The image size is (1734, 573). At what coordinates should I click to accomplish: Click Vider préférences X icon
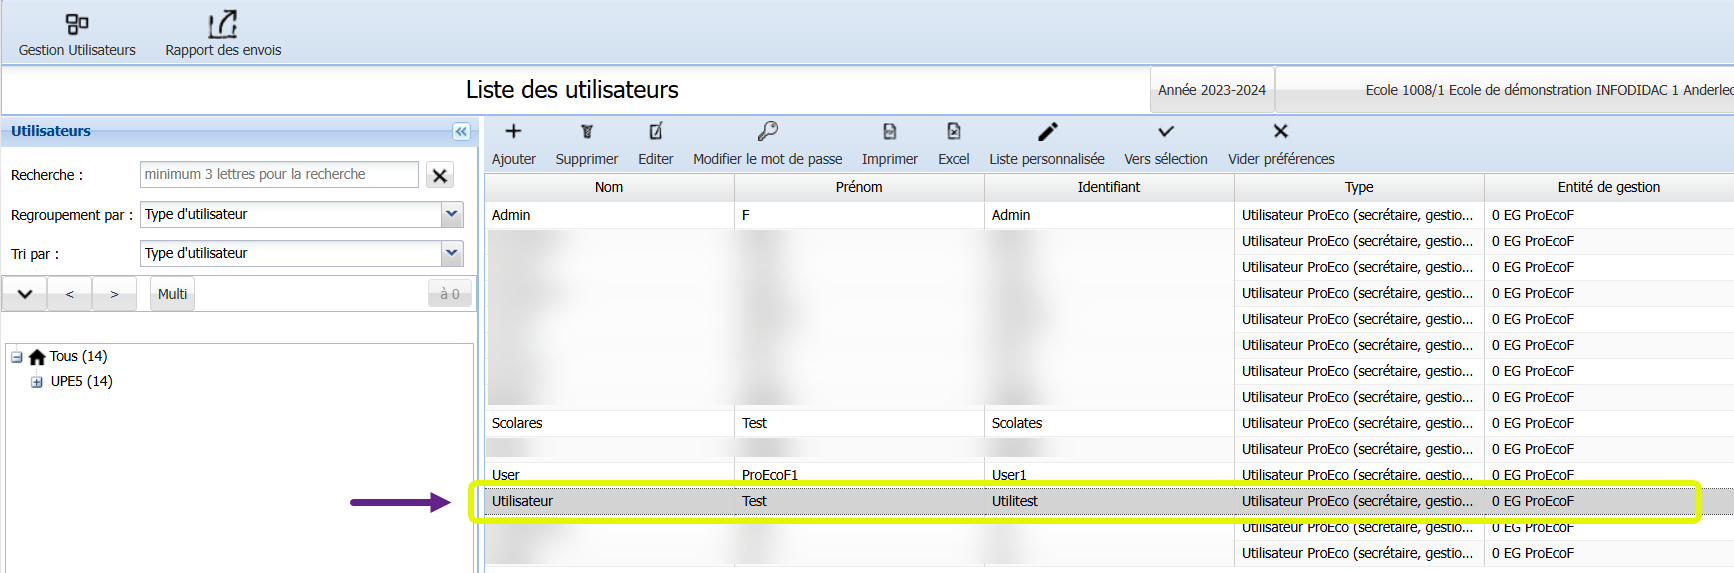pos(1280,132)
